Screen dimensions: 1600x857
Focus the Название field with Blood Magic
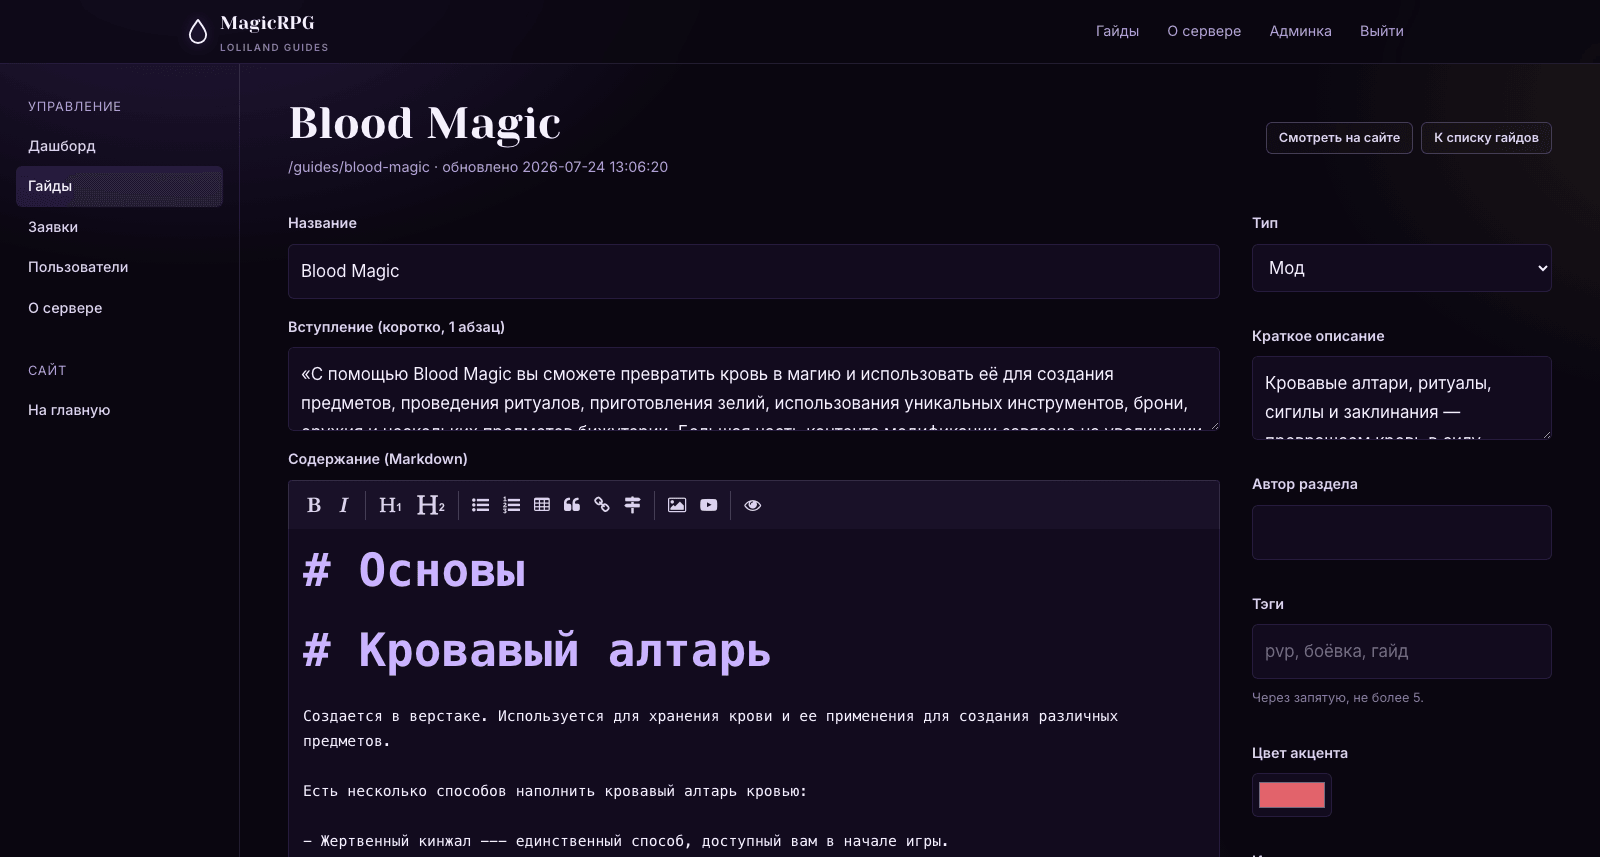(x=754, y=271)
